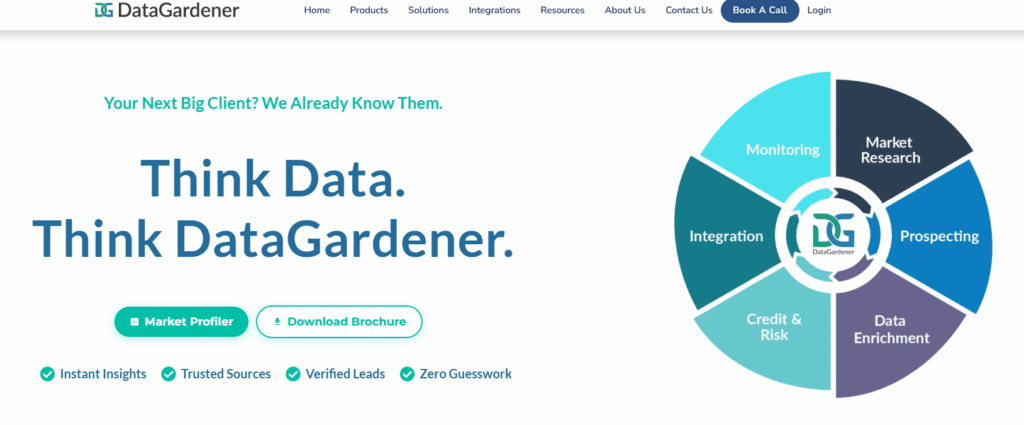Click the checkmark icon beside Zero Guesswork
This screenshot has height=425, width=1024.
[408, 374]
